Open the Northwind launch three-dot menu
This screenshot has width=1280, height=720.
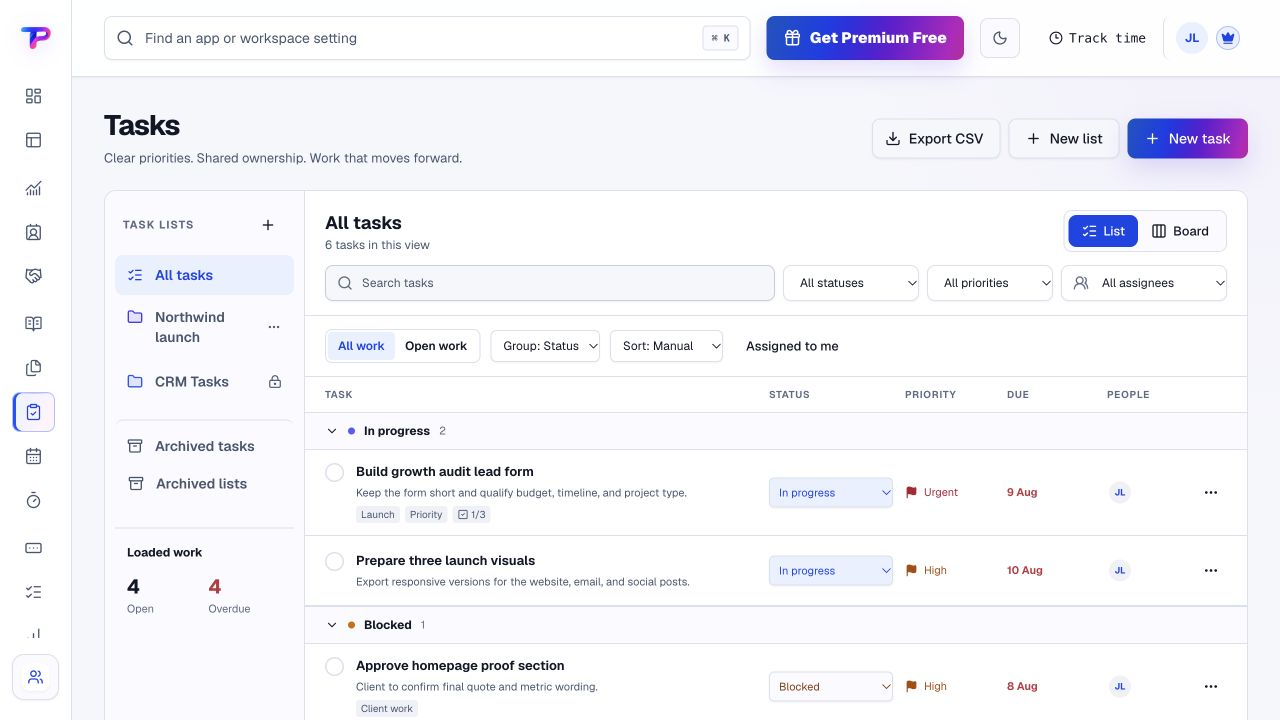274,327
